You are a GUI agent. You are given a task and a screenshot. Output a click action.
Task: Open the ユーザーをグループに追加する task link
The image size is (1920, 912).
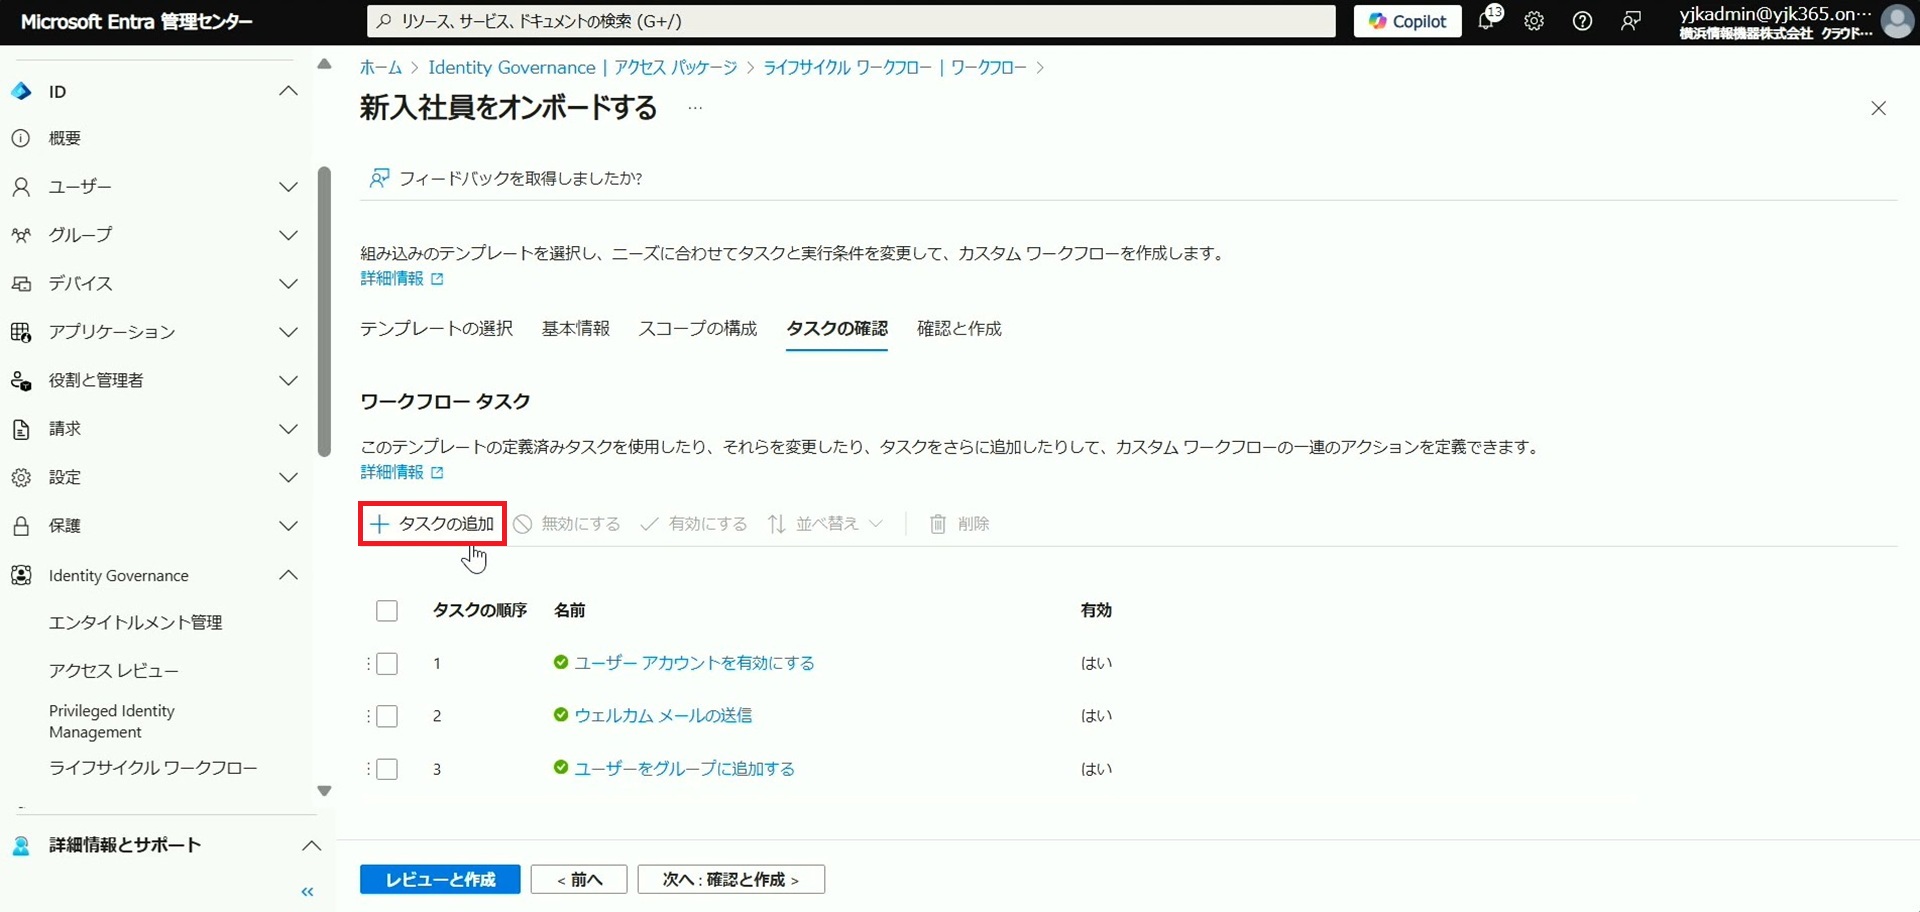tap(684, 769)
